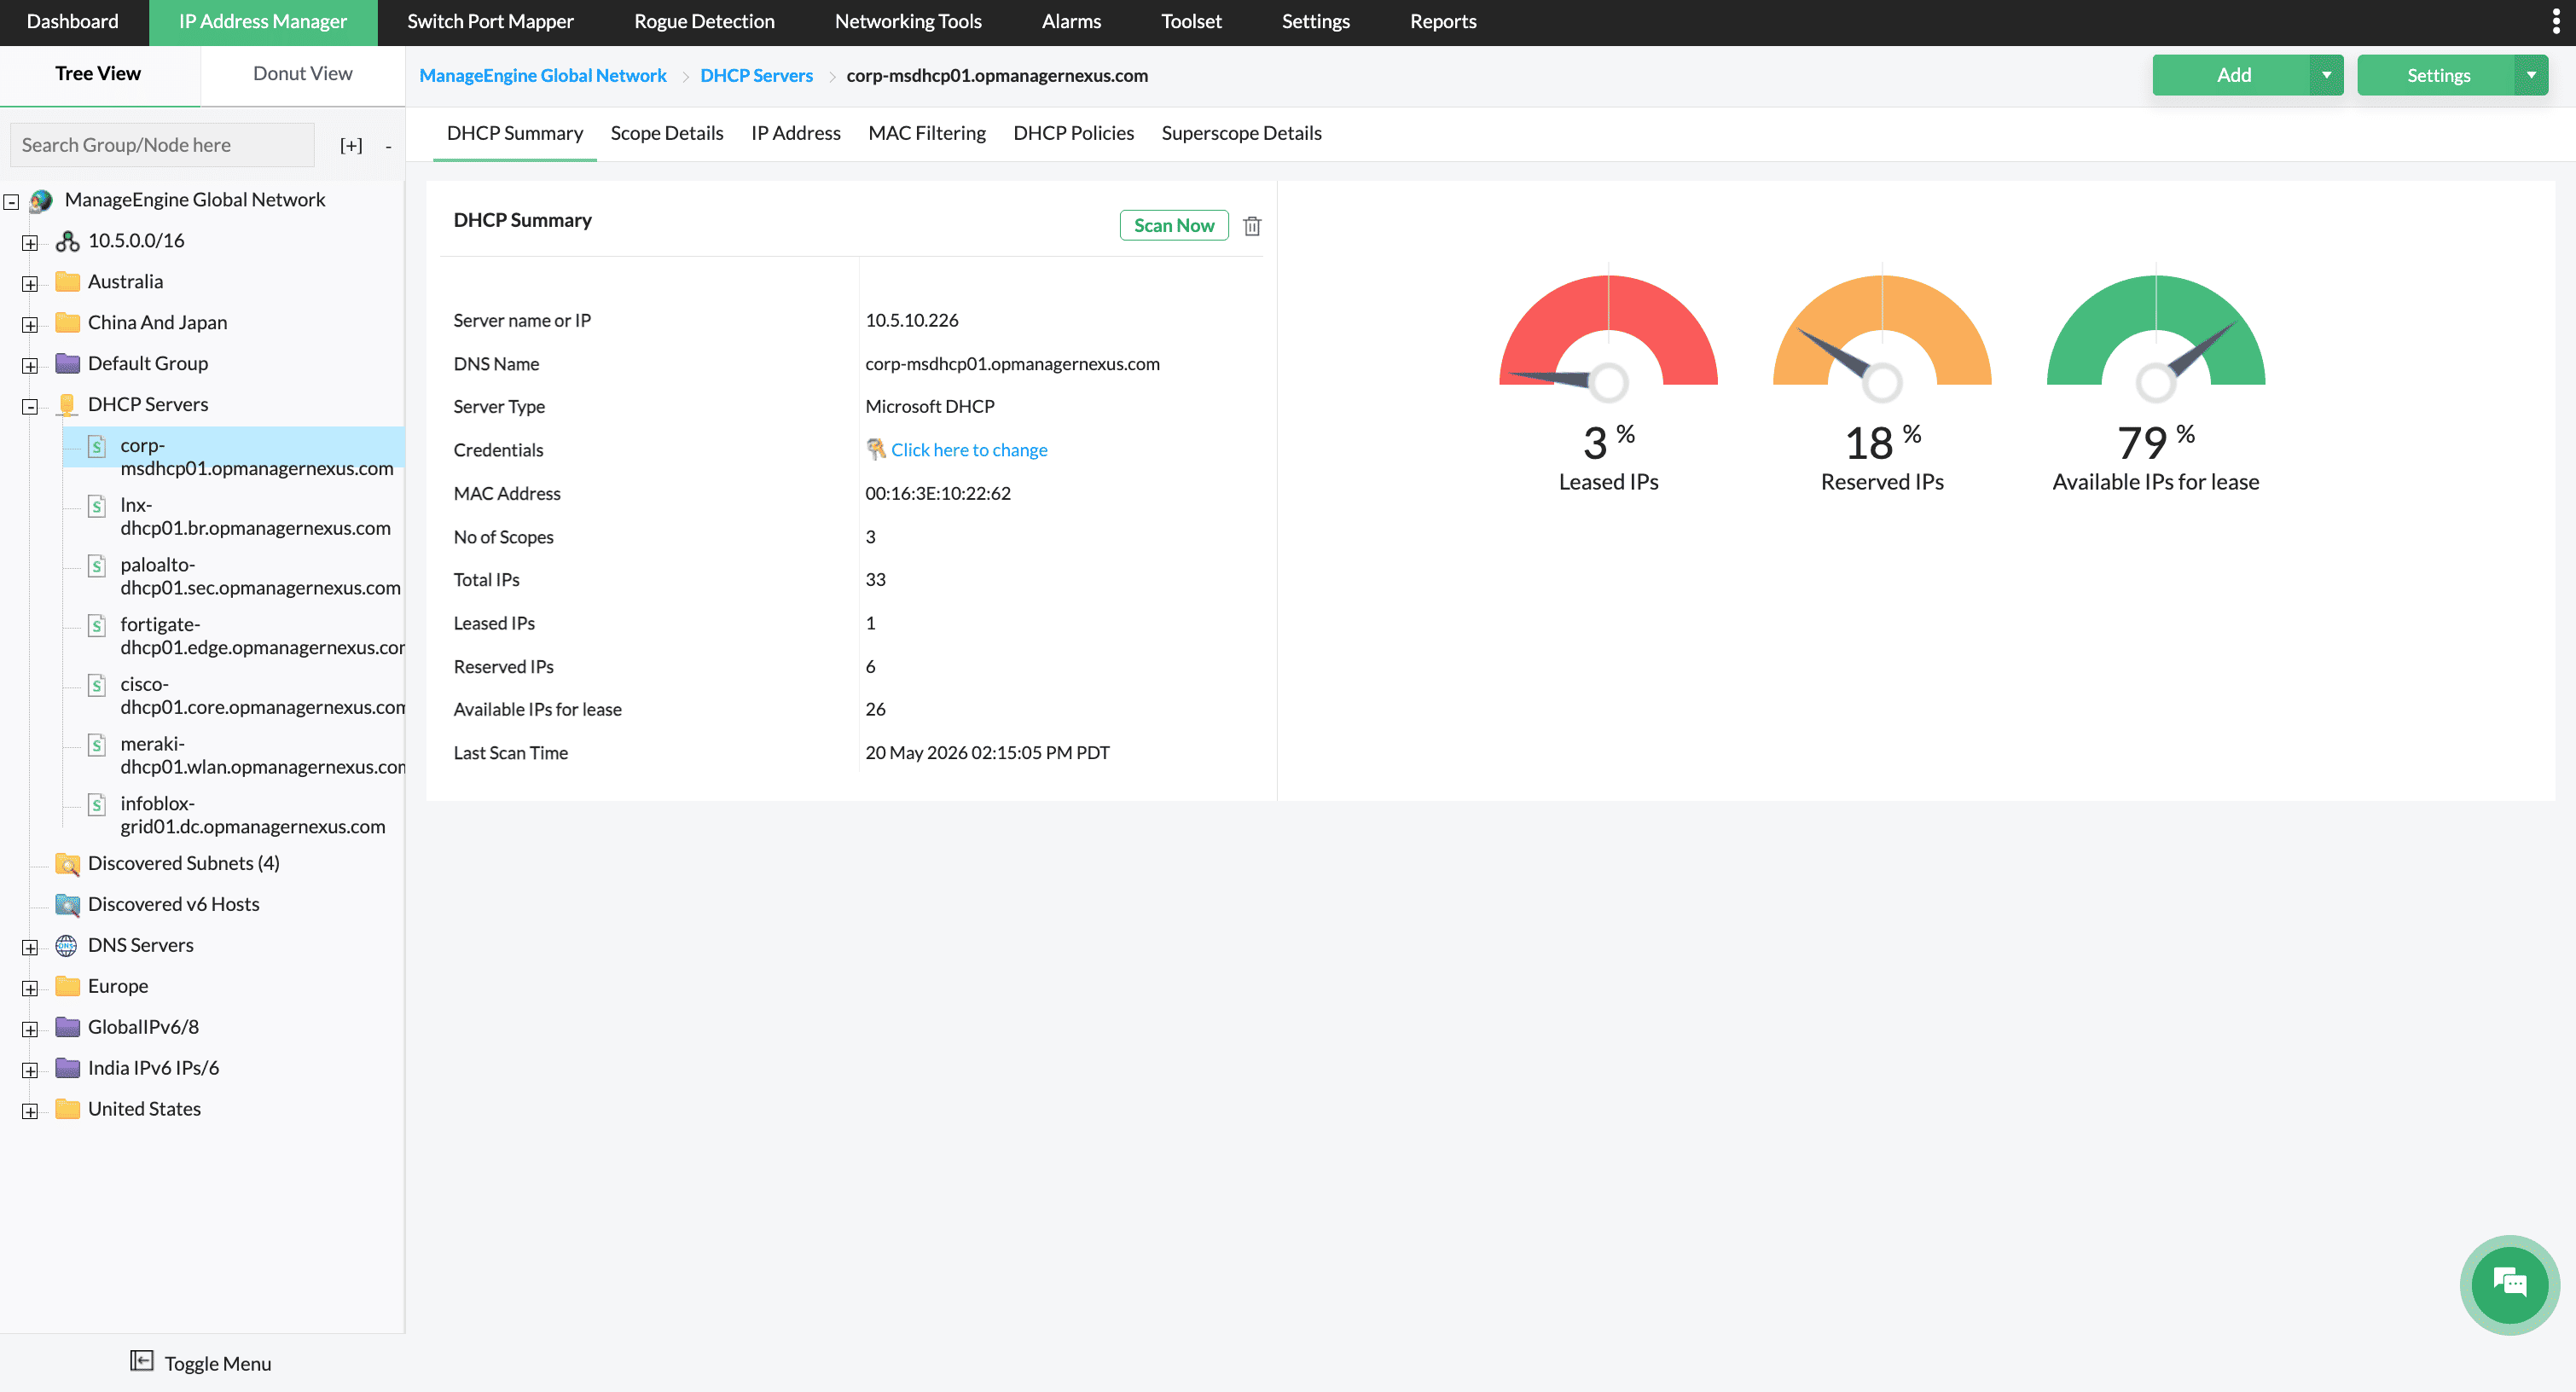Expand the Default Group node
The image size is (2576, 1392).
(30, 366)
